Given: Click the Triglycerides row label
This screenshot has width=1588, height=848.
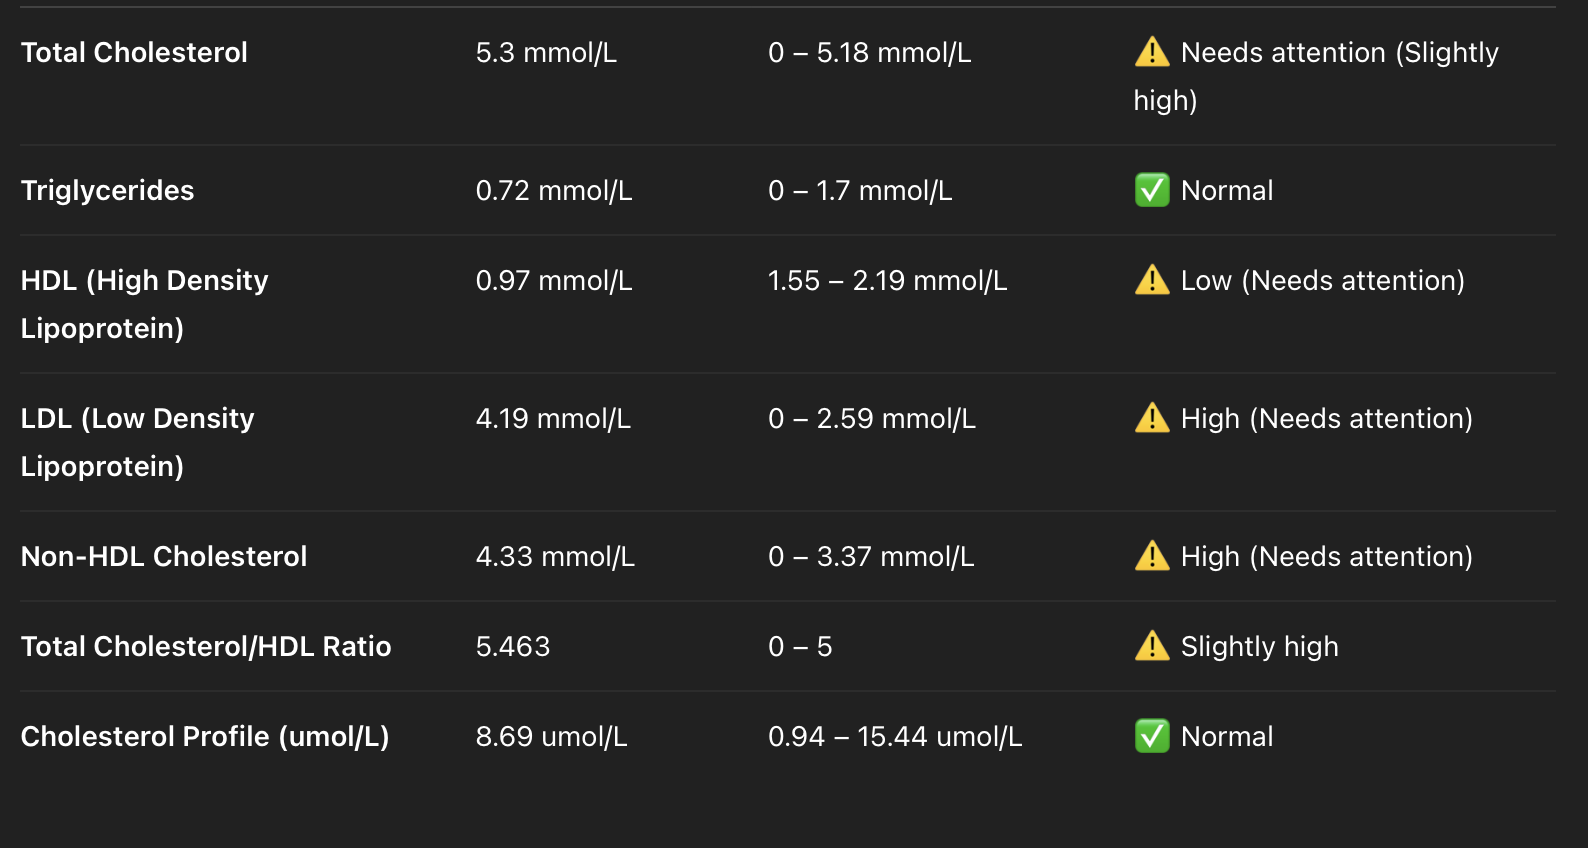Looking at the screenshot, I should (108, 190).
